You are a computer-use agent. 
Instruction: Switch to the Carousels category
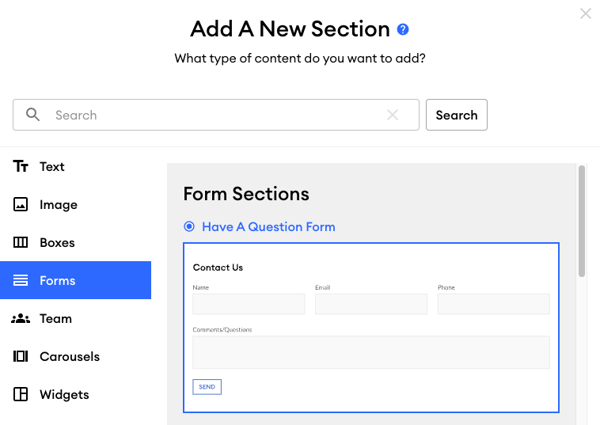pos(70,357)
